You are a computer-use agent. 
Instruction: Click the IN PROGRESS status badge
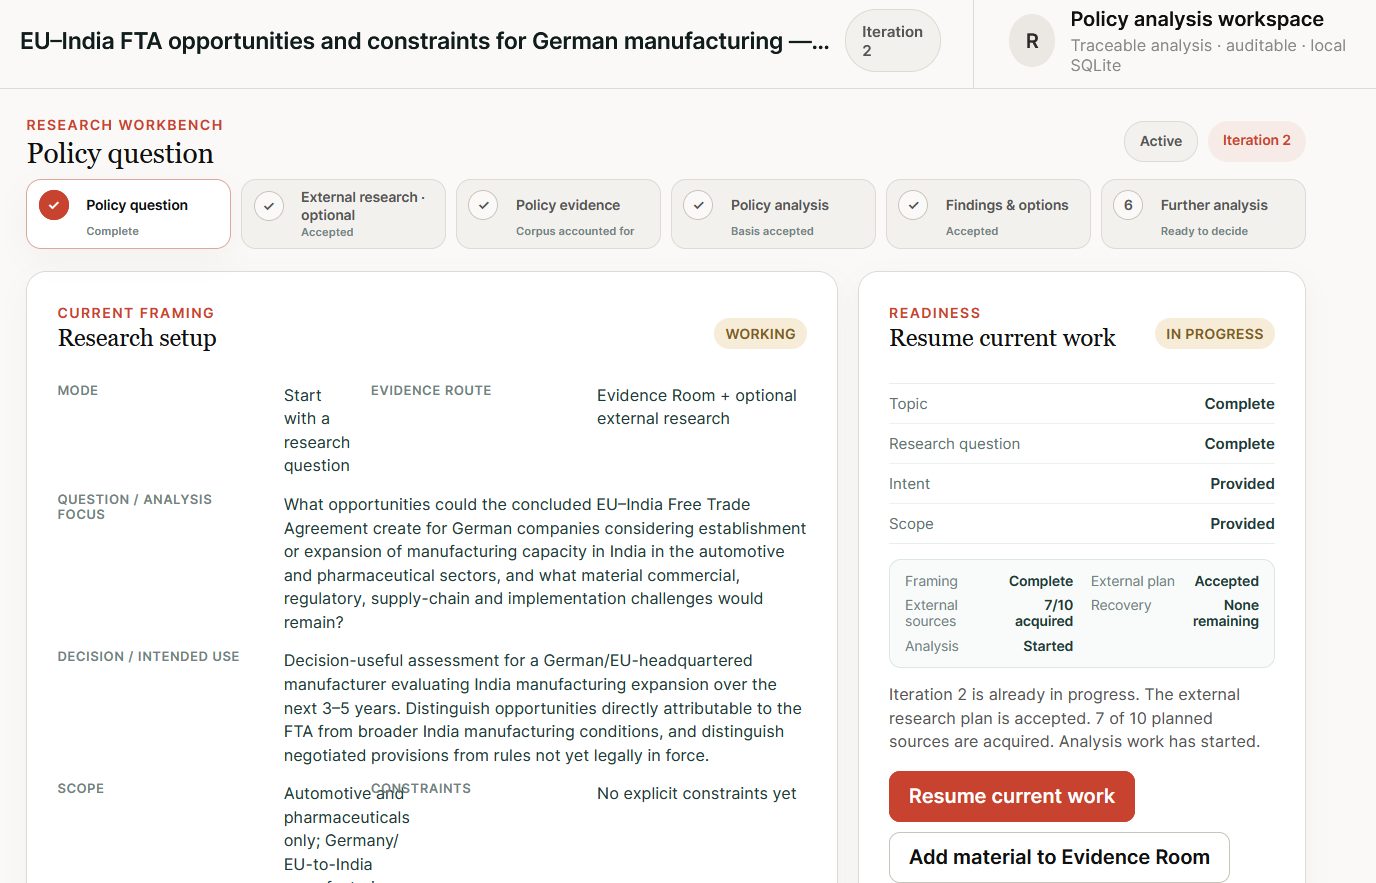point(1215,334)
